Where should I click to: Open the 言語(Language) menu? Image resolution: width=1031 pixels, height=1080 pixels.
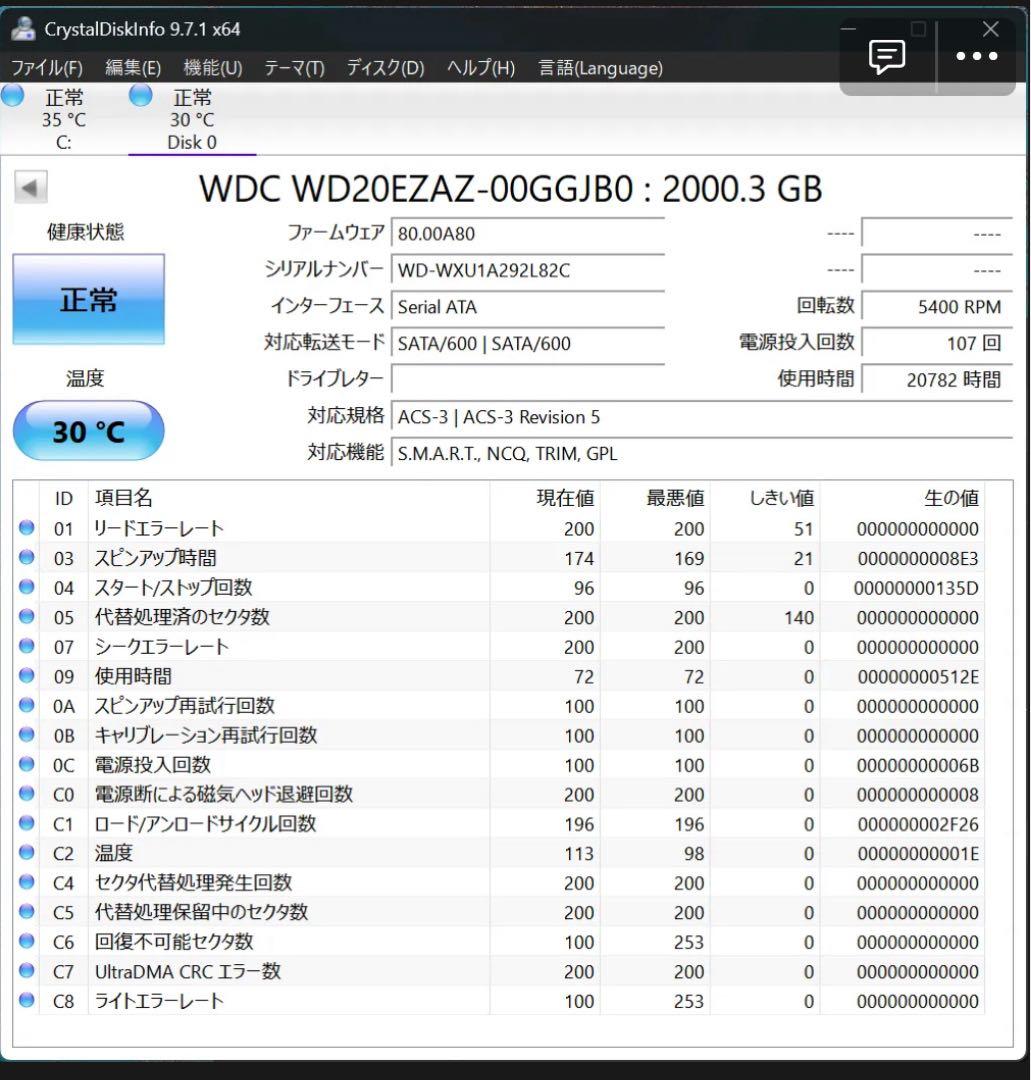coord(601,68)
